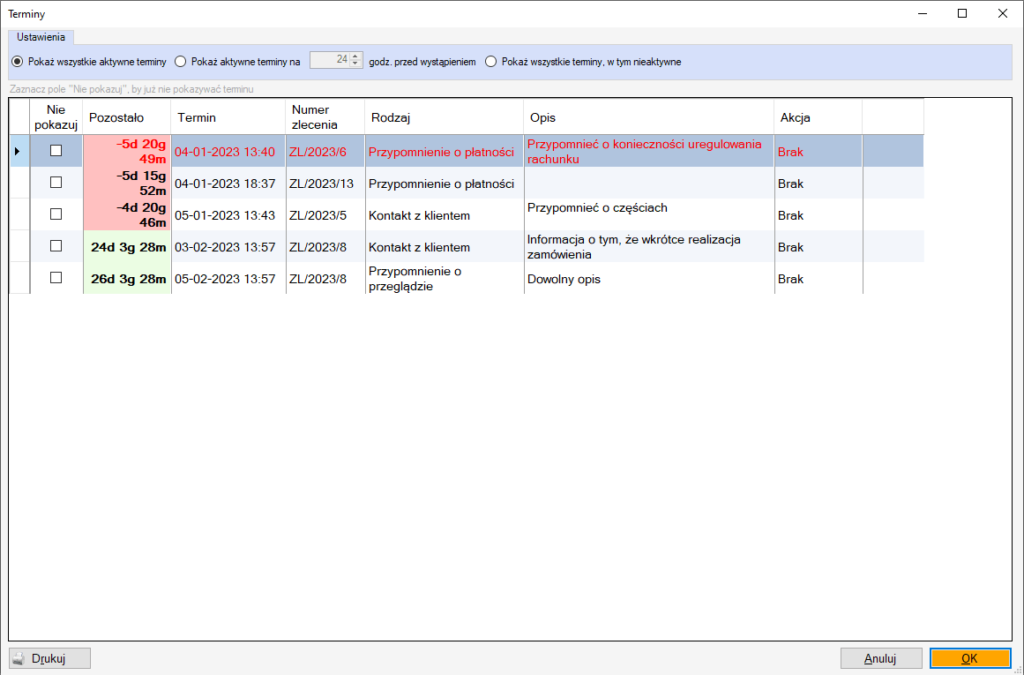Select 'Pokaż wszystkie aktywne terminy' radio option
This screenshot has height=675, width=1024.
pos(18,61)
